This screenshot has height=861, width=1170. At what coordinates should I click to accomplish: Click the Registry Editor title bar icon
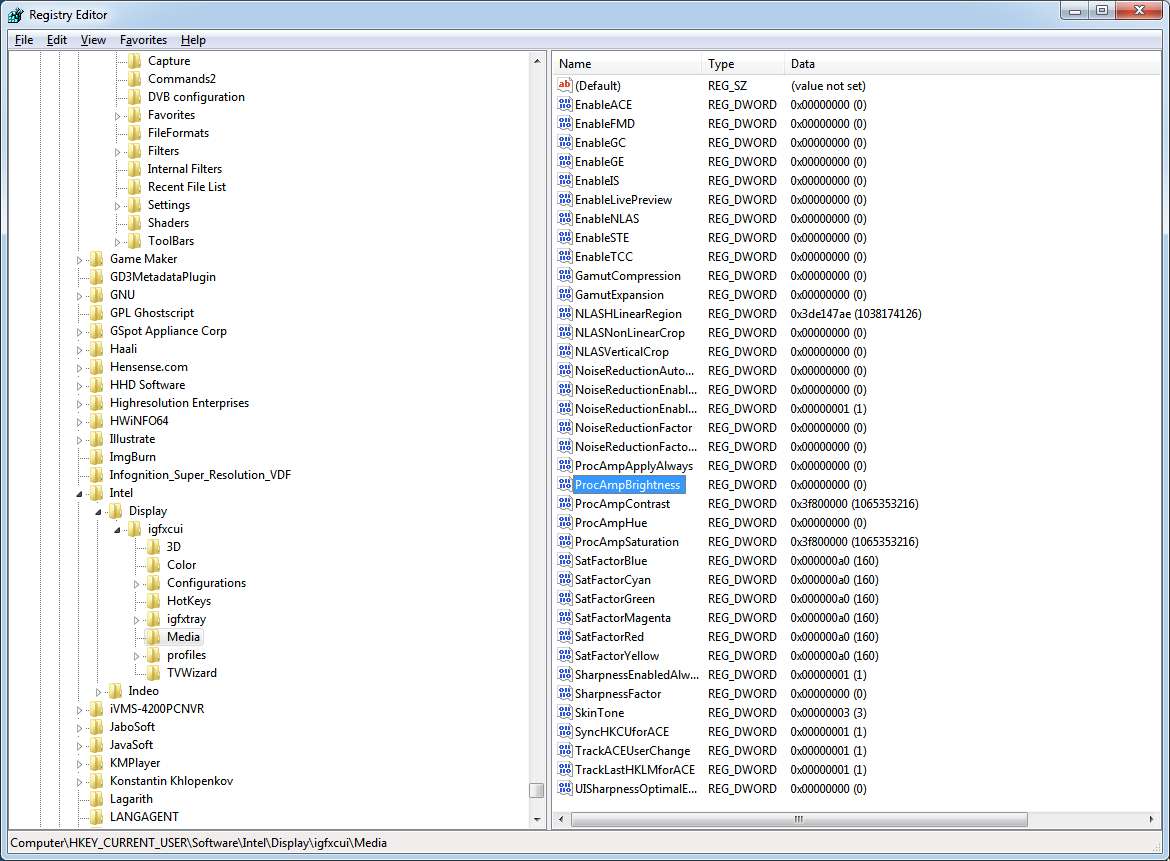[16, 14]
